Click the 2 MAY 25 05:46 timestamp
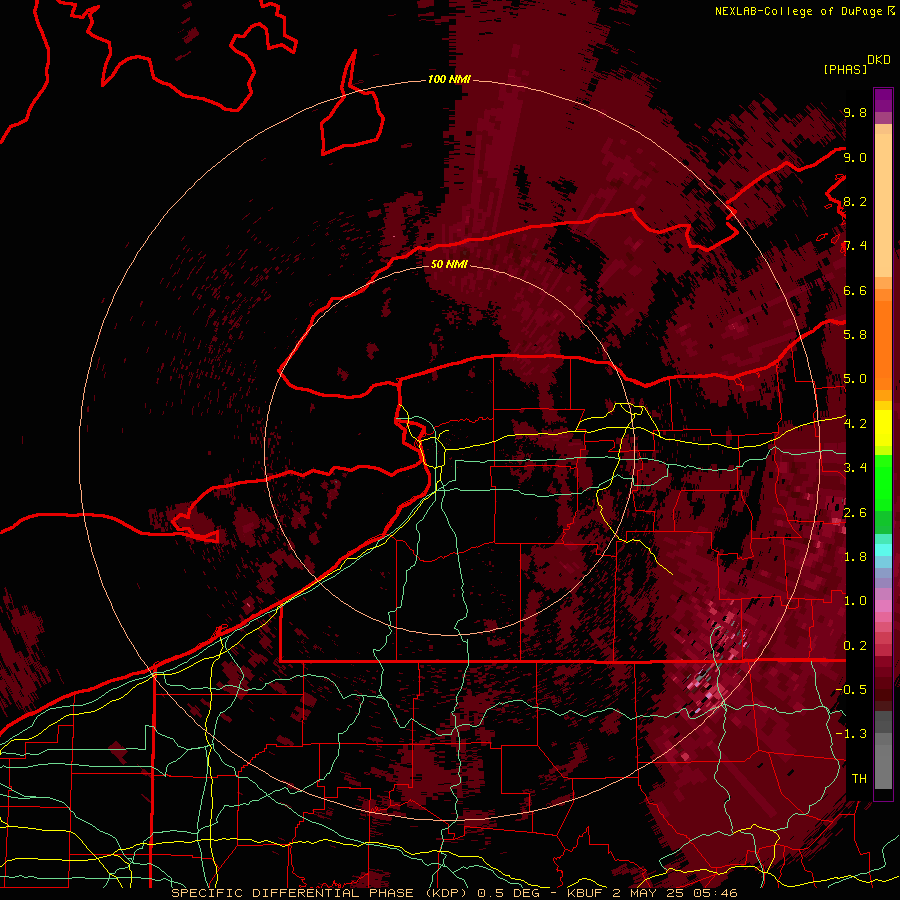The width and height of the screenshot is (900, 900). click(675, 893)
